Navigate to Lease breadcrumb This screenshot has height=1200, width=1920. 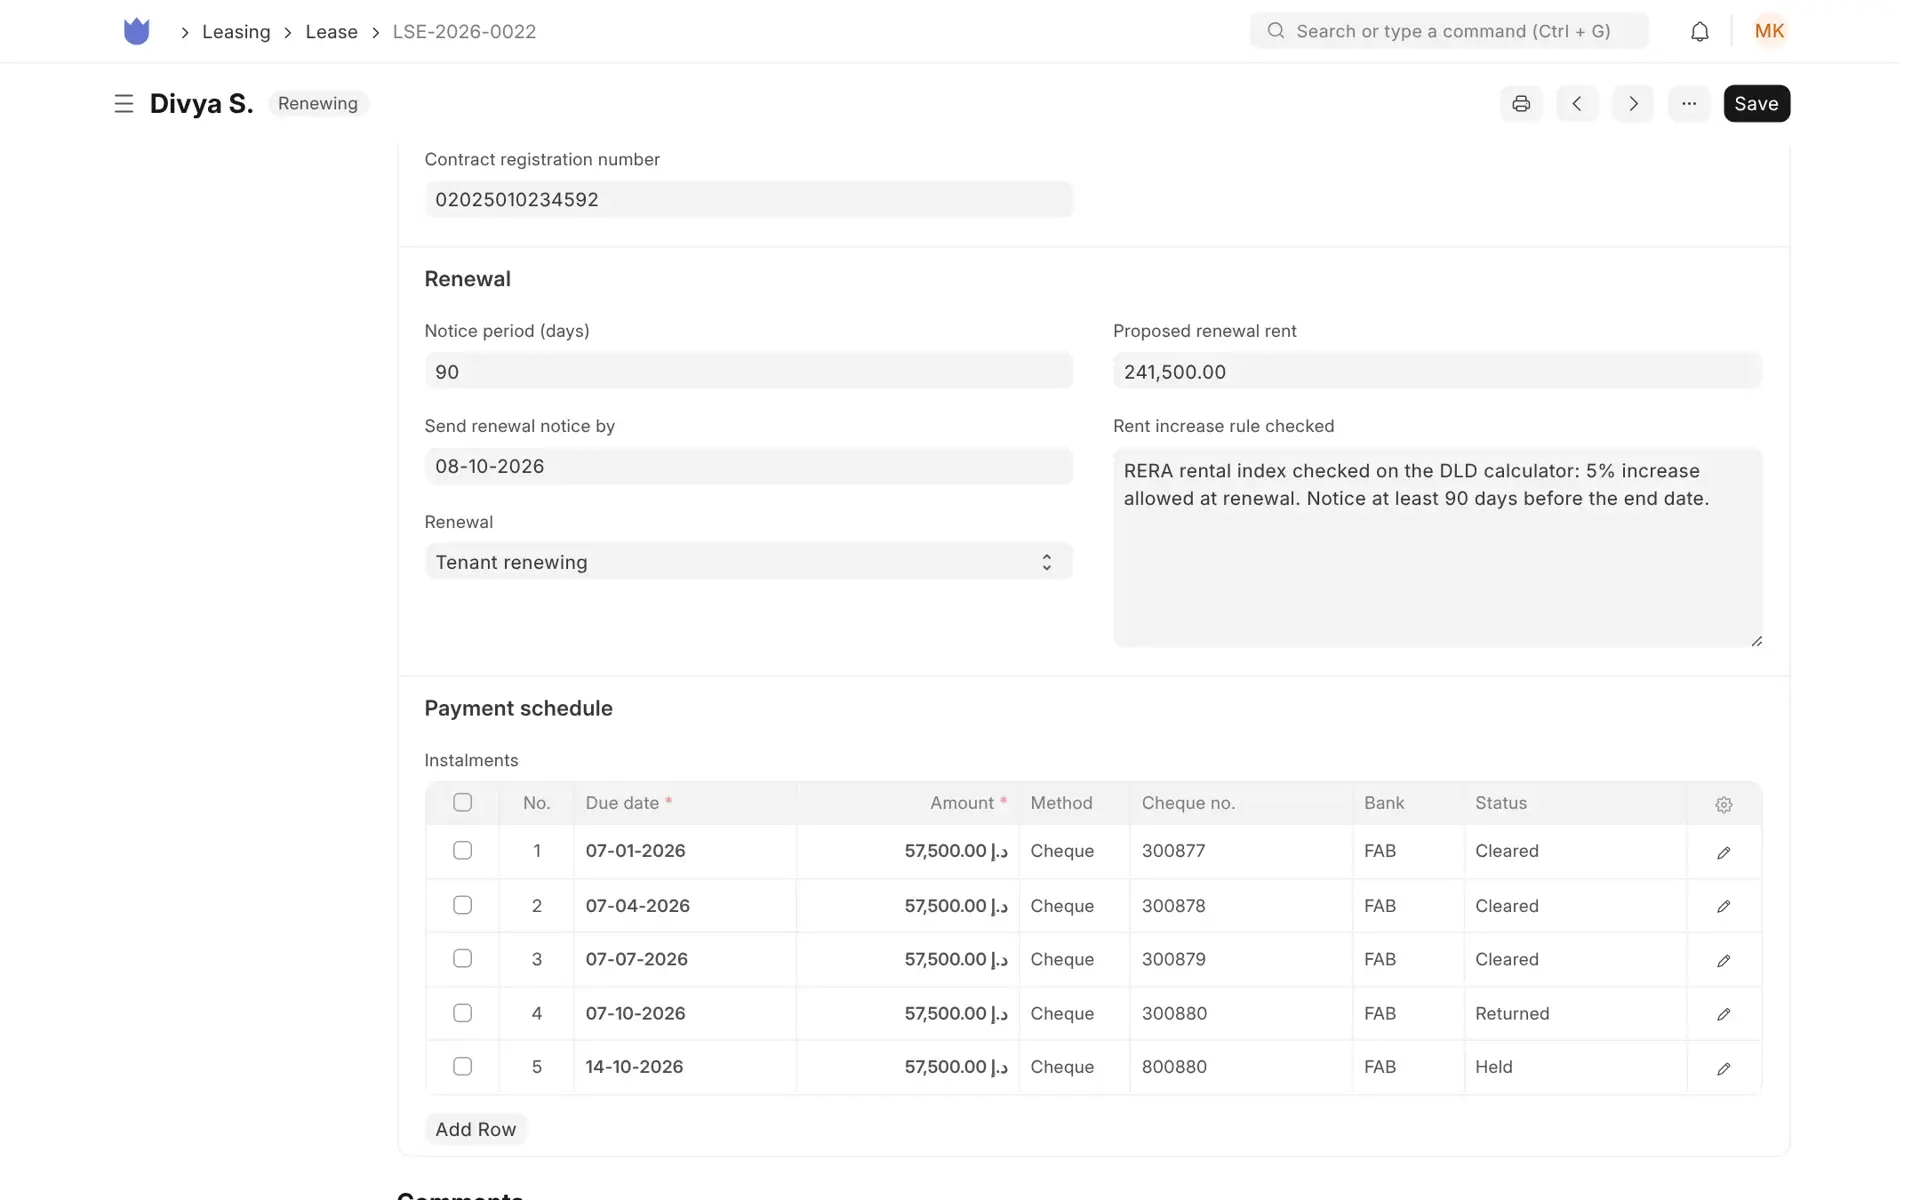(x=331, y=32)
